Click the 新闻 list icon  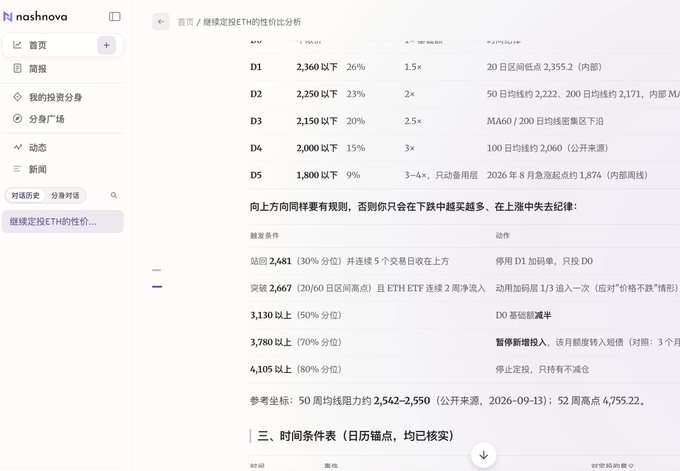coord(17,169)
